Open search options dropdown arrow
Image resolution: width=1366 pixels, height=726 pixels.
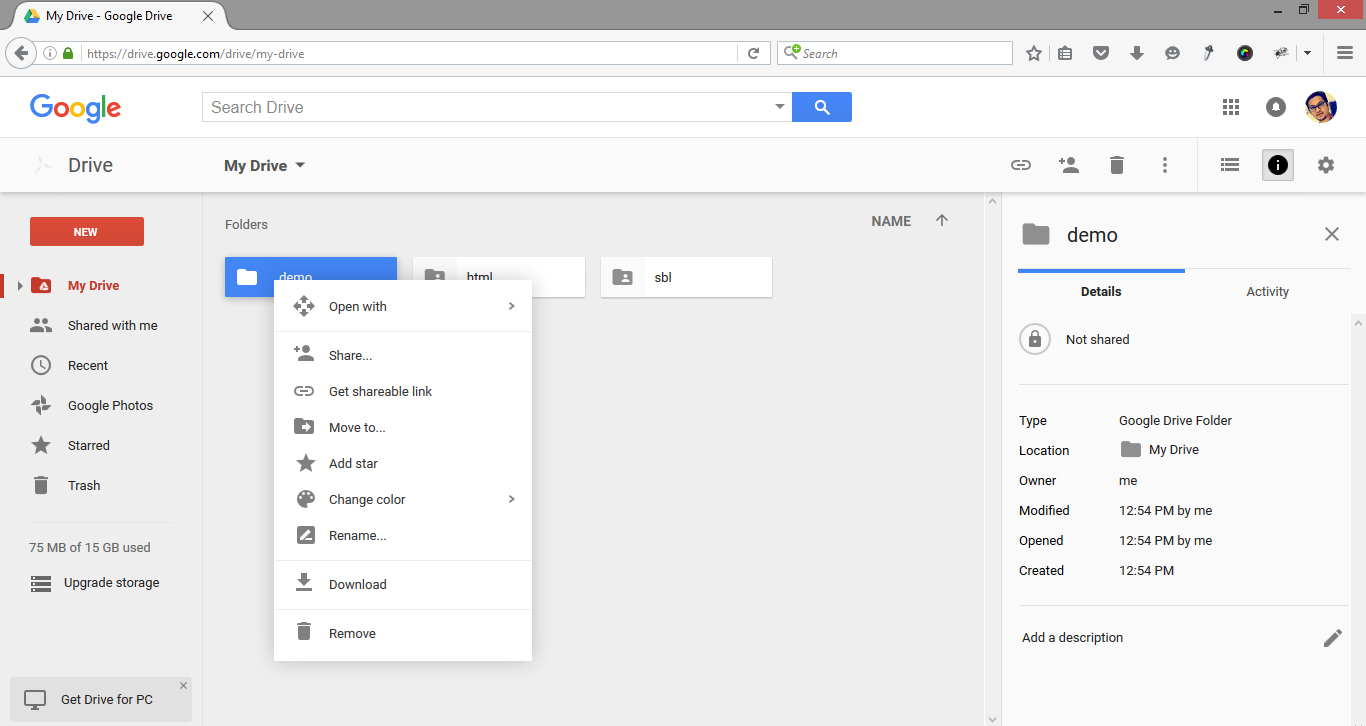point(779,105)
